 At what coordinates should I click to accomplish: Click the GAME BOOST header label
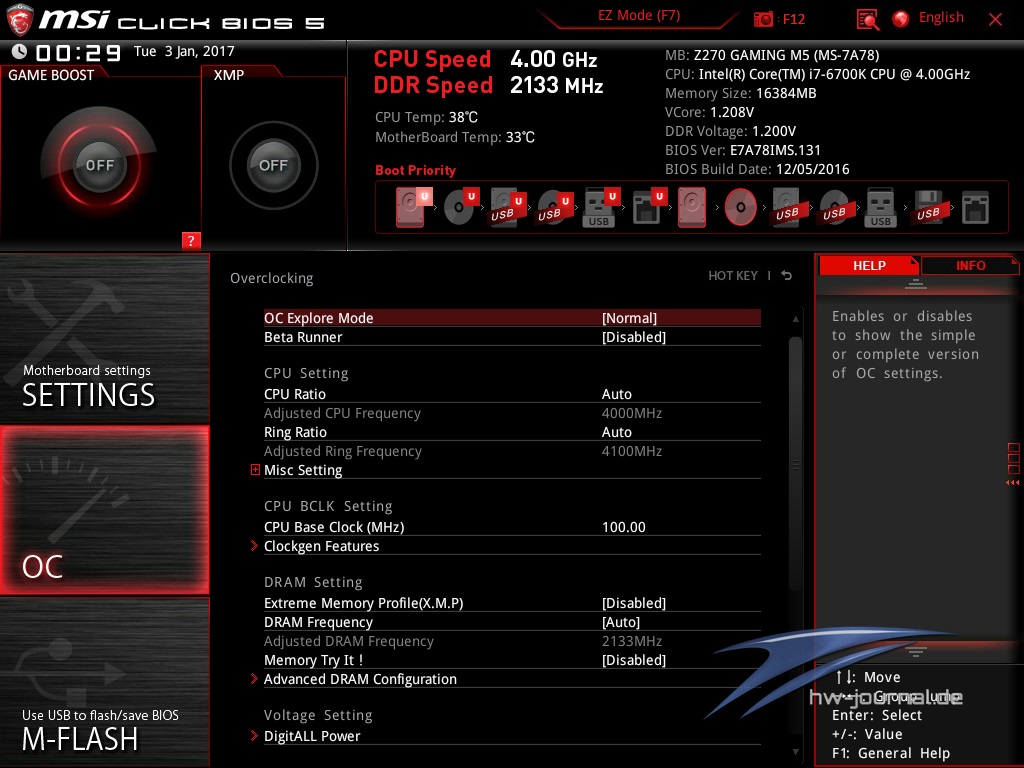tap(51, 75)
